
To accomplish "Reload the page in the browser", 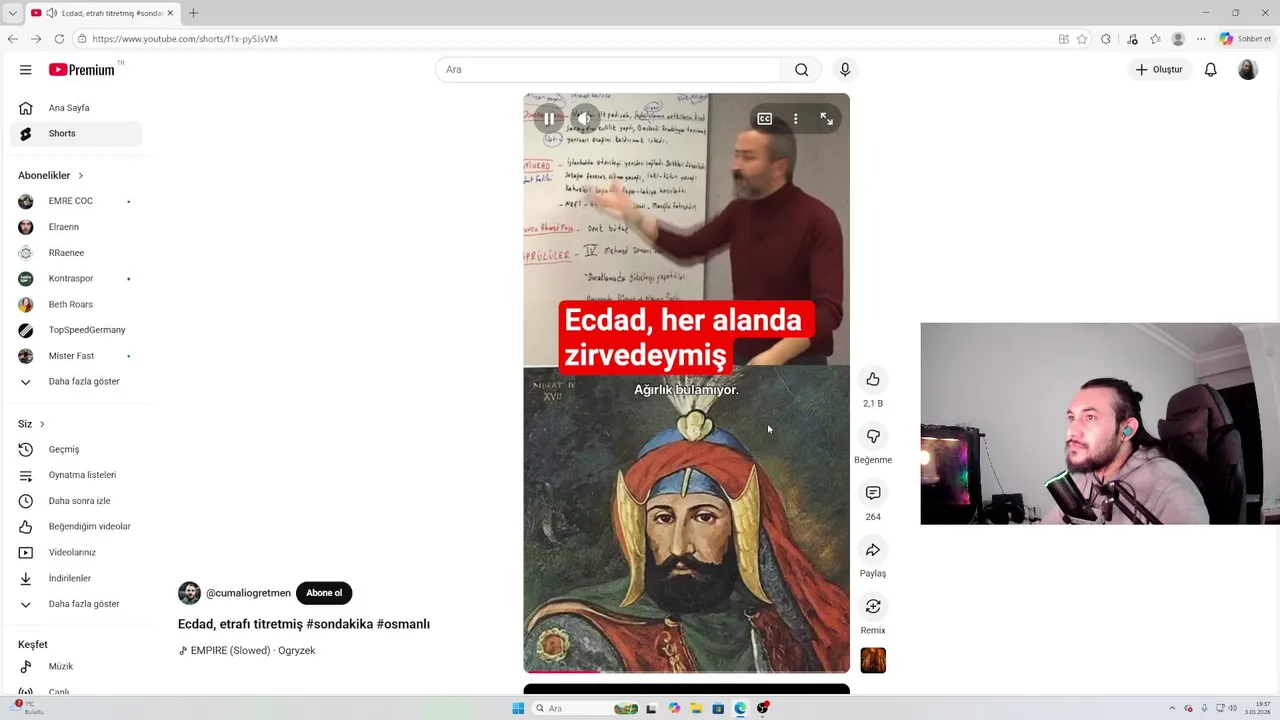I will (x=59, y=39).
